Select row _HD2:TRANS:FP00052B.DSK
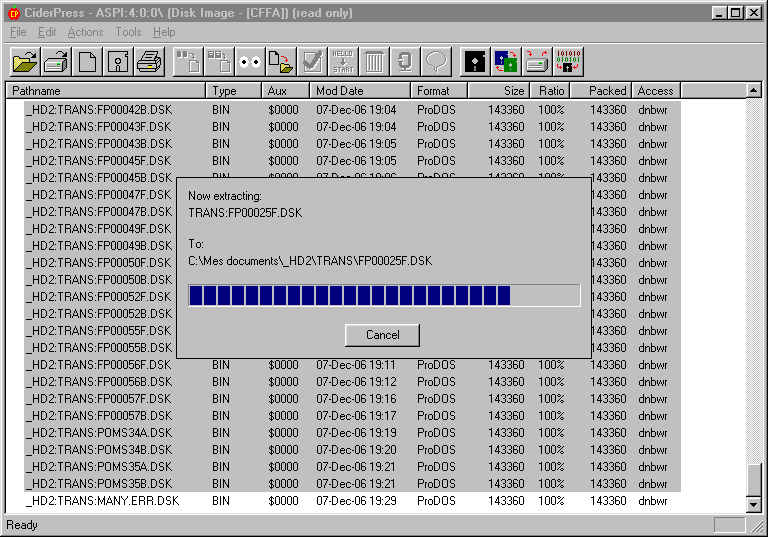 (x=100, y=314)
